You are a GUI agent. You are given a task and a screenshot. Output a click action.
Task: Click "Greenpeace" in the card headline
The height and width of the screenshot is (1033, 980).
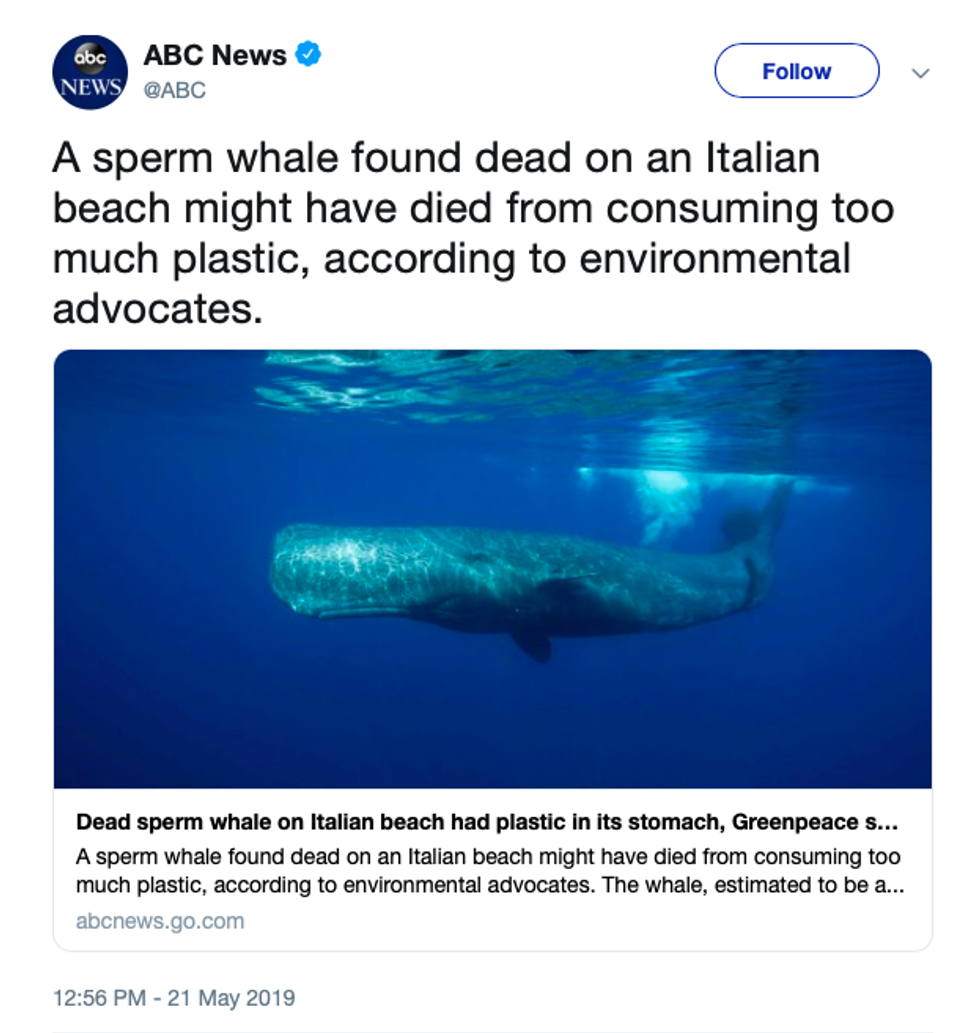790,823
